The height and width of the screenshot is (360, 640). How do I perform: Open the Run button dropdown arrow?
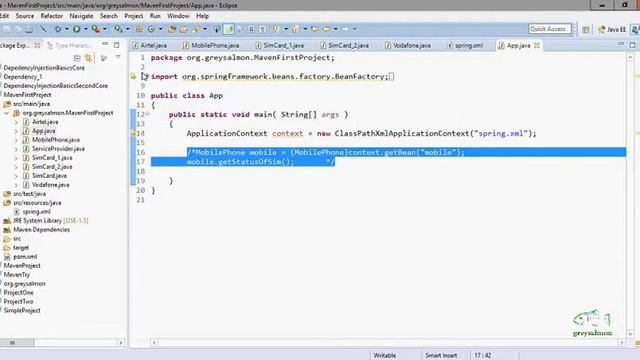[x=86, y=29]
